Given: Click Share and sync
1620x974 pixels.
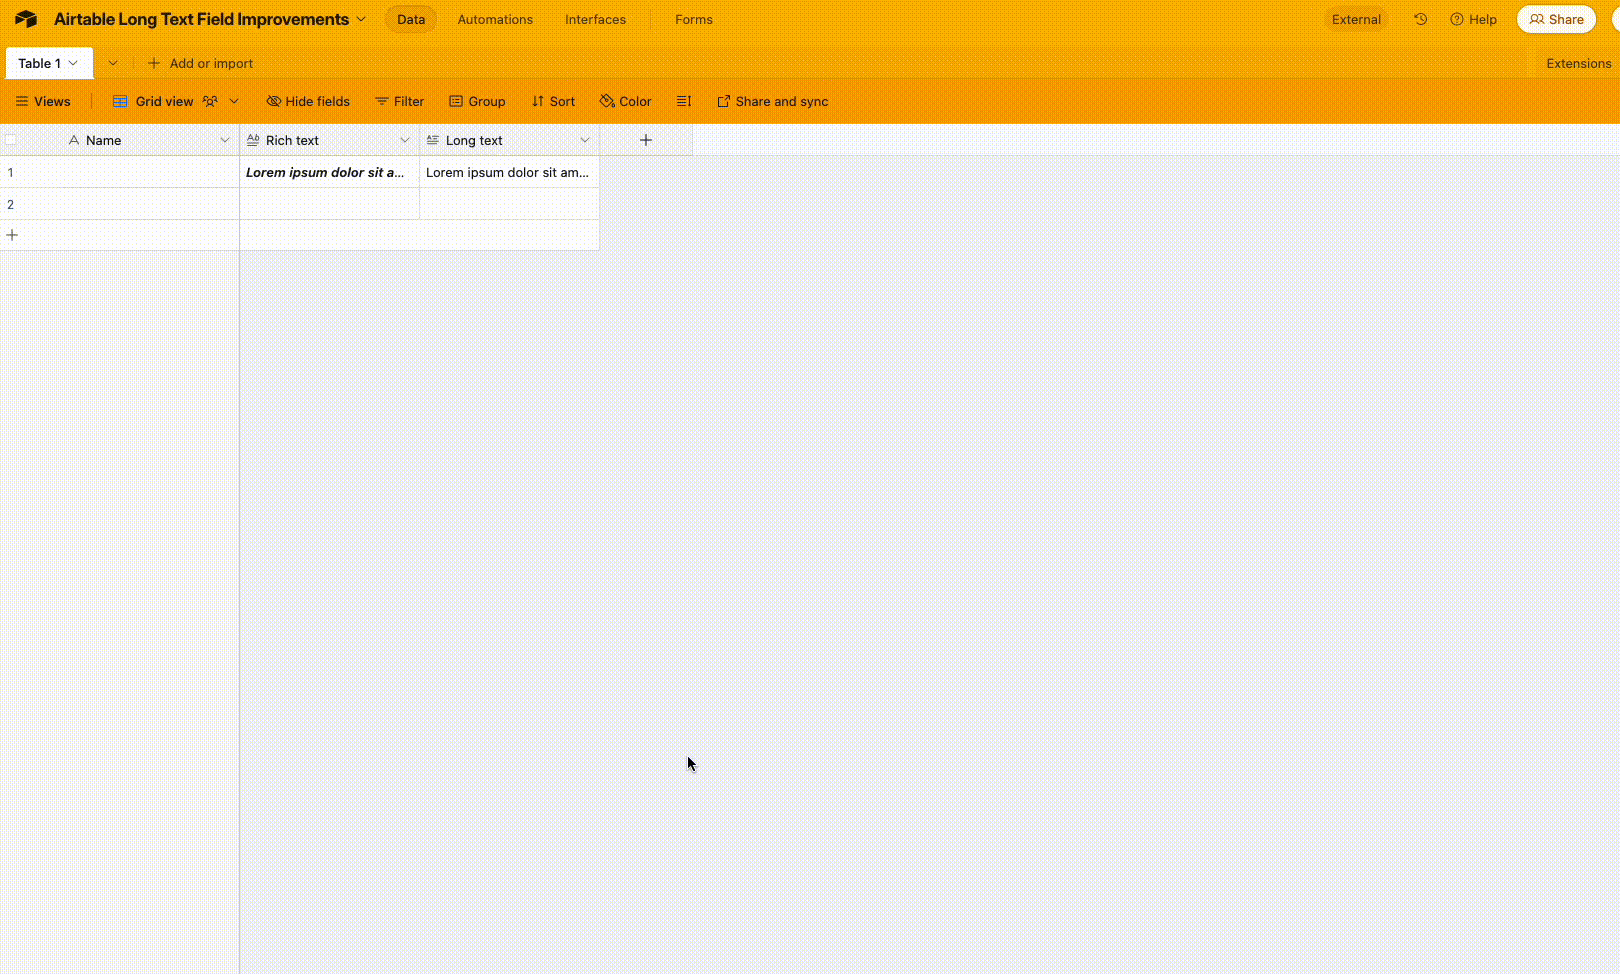Looking at the screenshot, I should click(772, 101).
